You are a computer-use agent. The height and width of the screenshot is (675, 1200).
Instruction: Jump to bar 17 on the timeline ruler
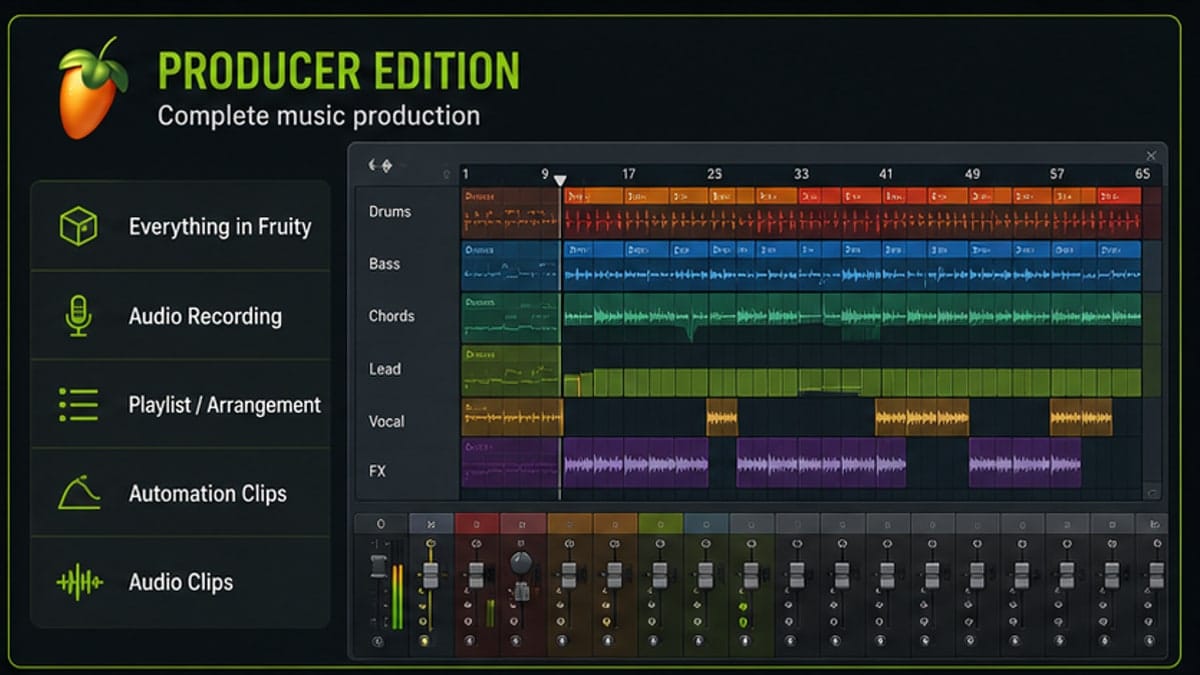pyautogui.click(x=628, y=174)
